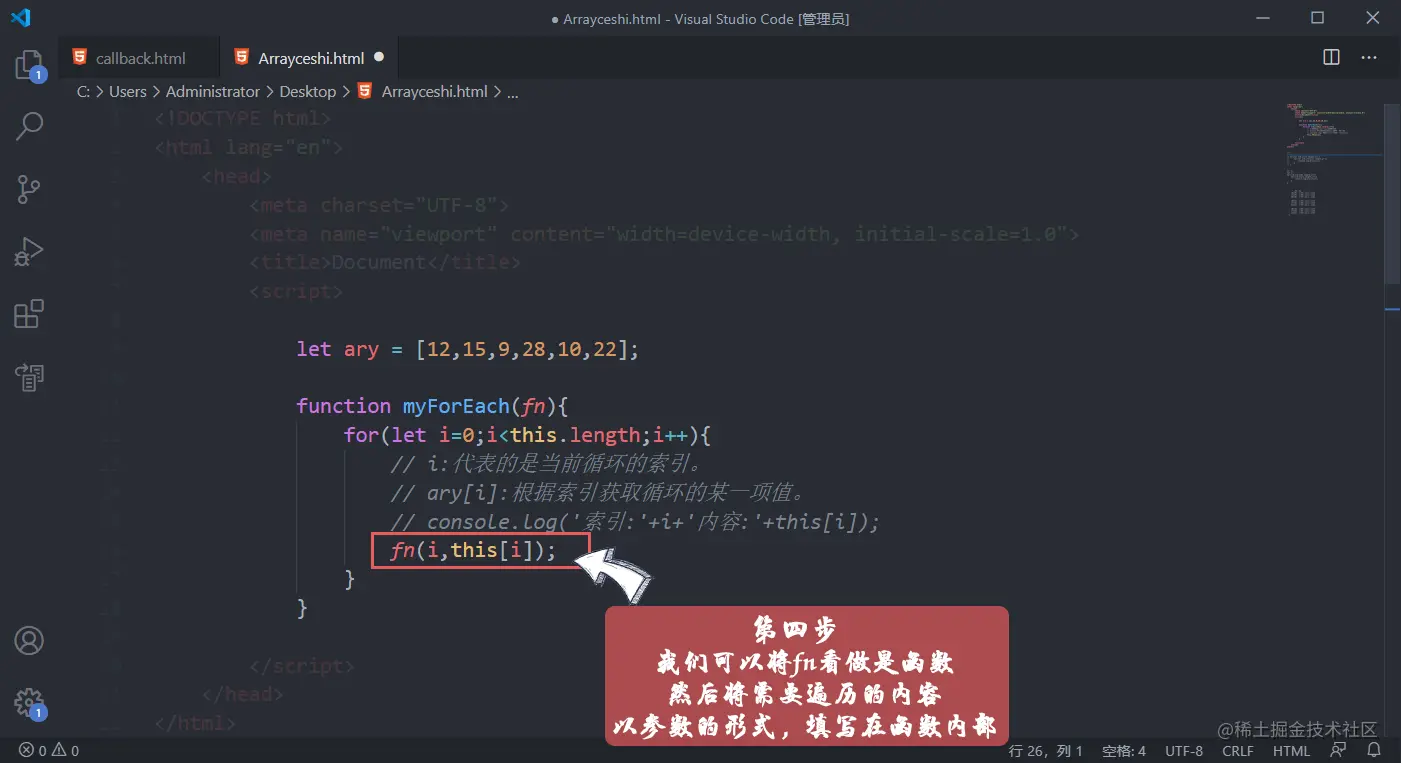Open the Search view

pos(27,126)
